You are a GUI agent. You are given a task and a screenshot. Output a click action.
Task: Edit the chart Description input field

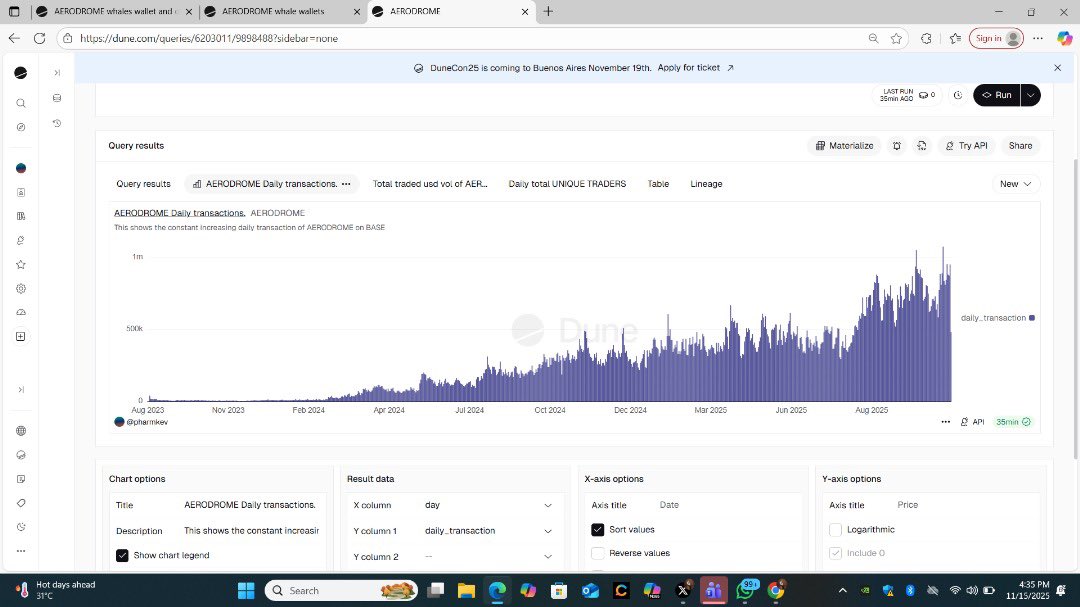click(x=251, y=531)
